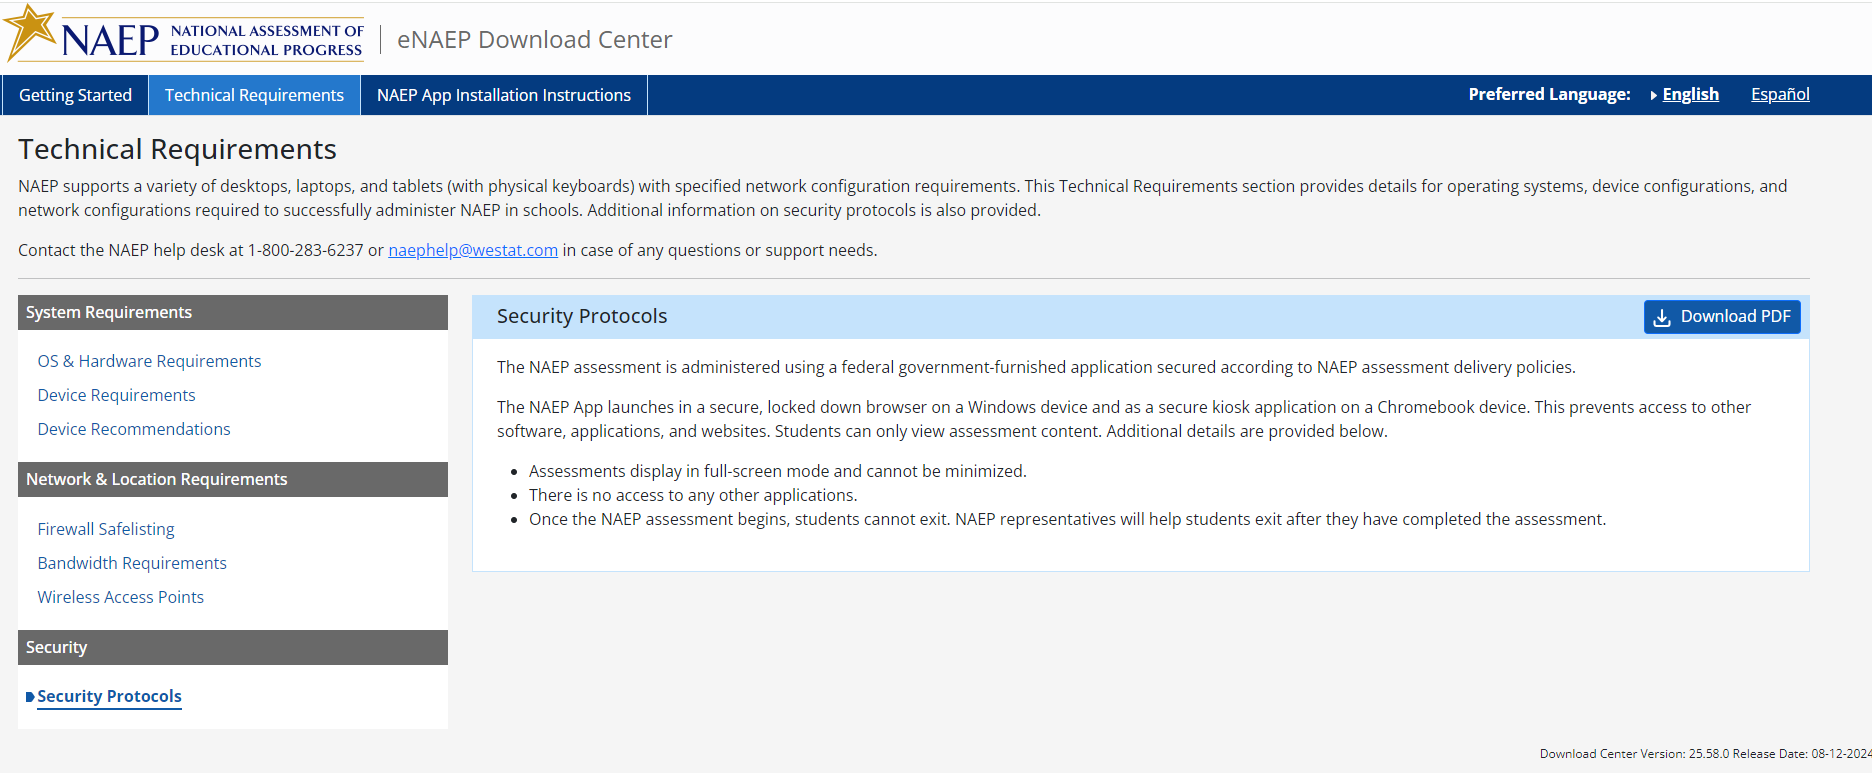1872x773 pixels.
Task: Click the download arrow icon on Download PDF
Action: 1662,317
